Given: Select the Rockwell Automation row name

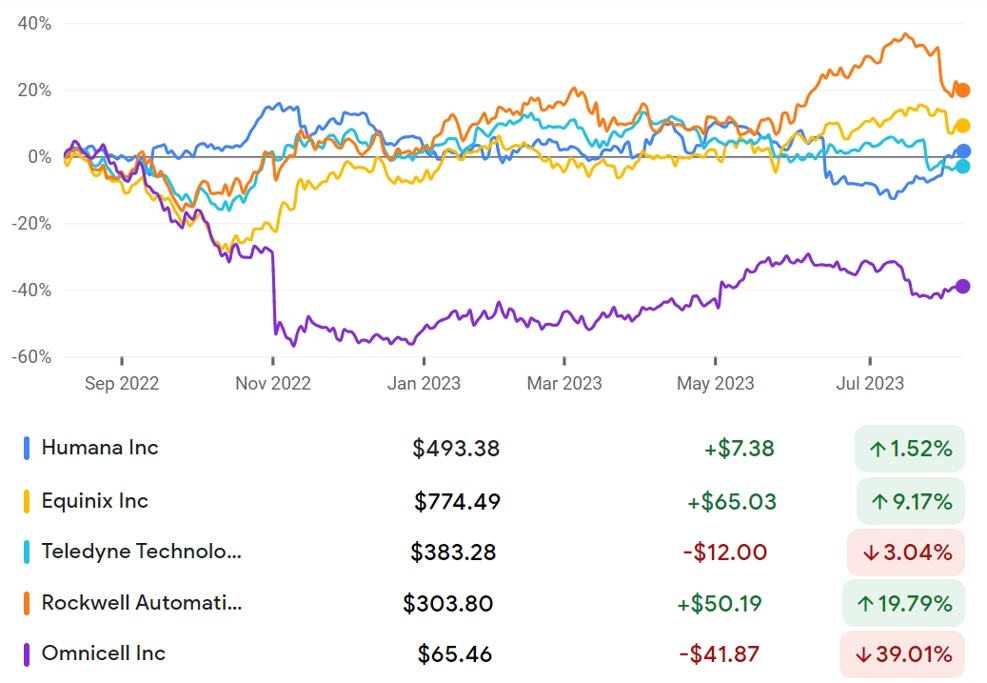Looking at the screenshot, I should 142,602.
